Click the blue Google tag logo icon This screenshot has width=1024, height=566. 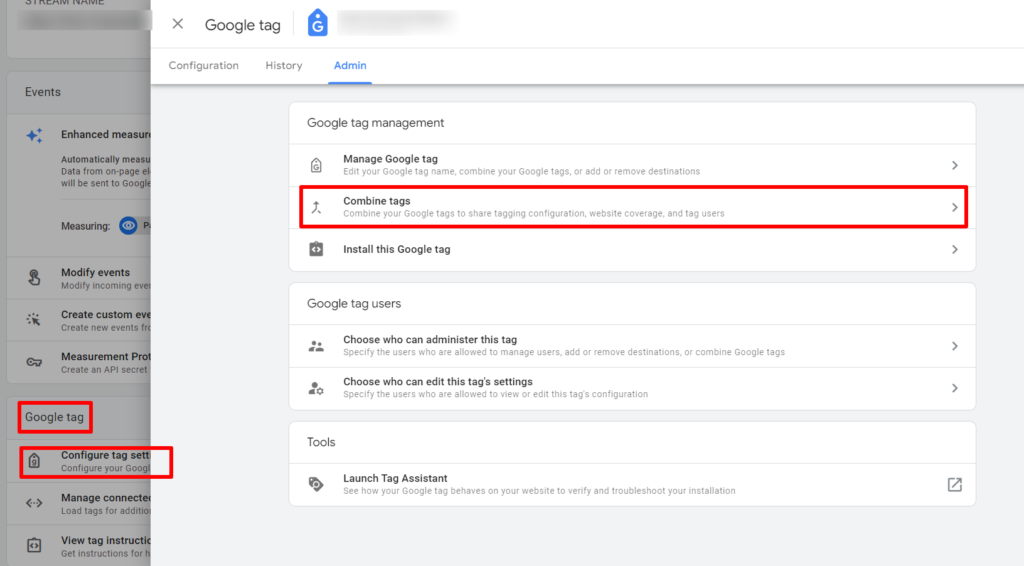pos(317,23)
